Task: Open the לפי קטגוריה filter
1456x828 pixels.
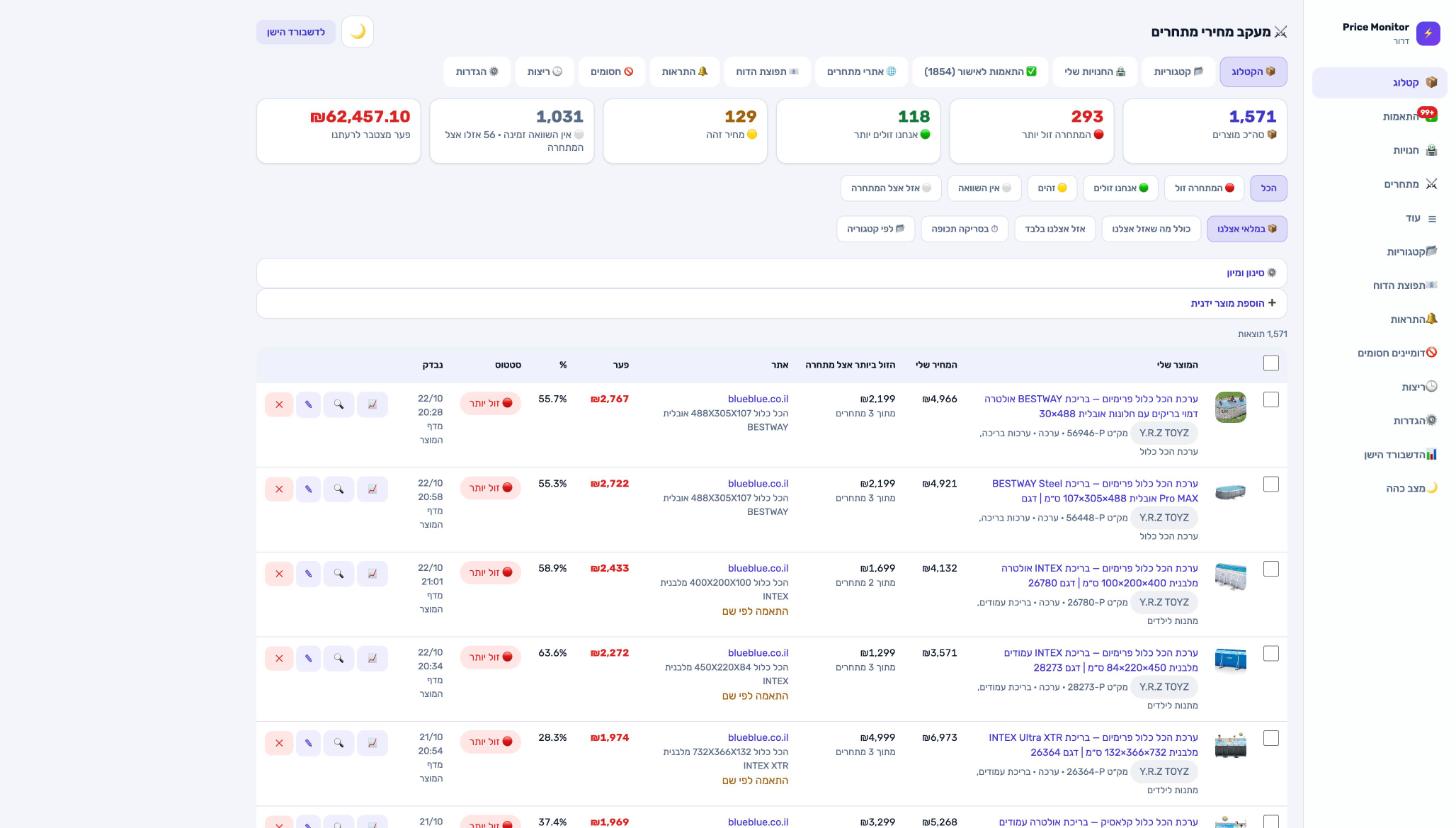Action: pyautogui.click(x=876, y=229)
